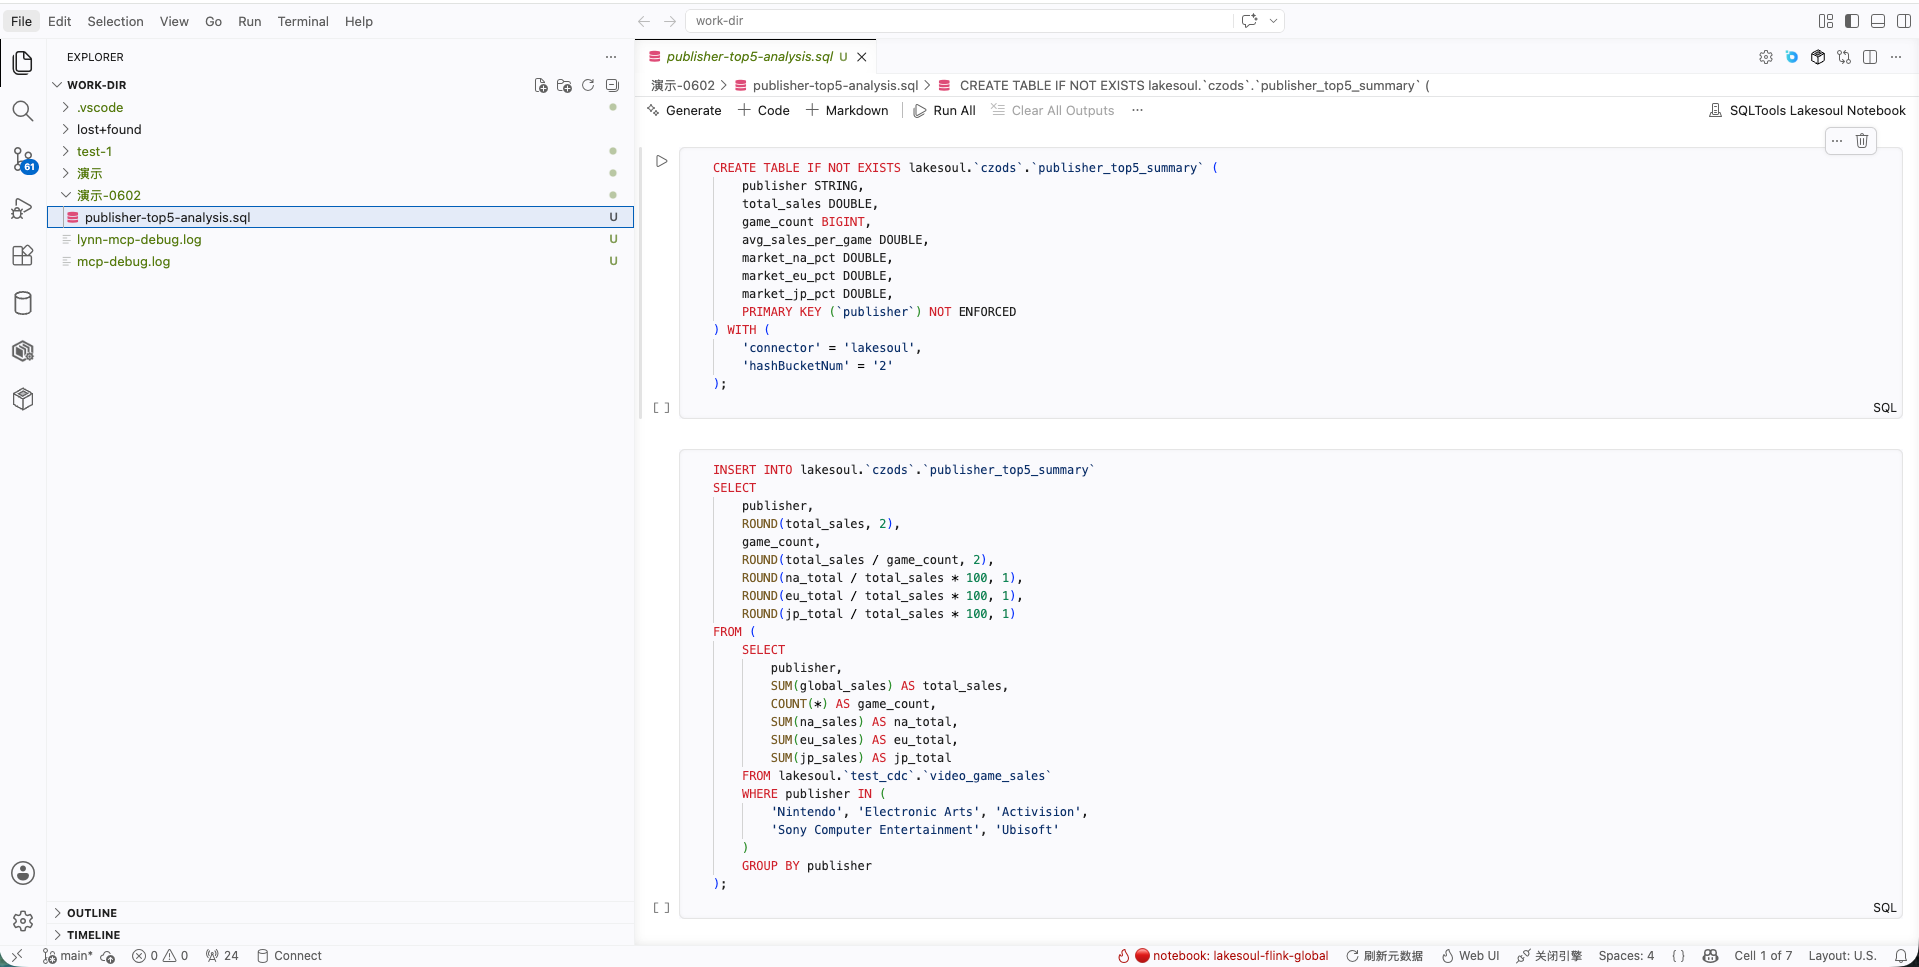Open the Search view in activity bar
The height and width of the screenshot is (967, 1919).
[23, 111]
